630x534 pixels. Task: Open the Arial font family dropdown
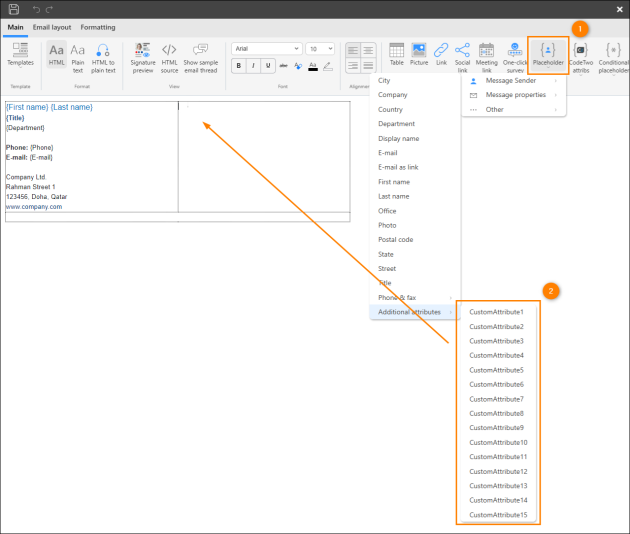tap(266, 49)
